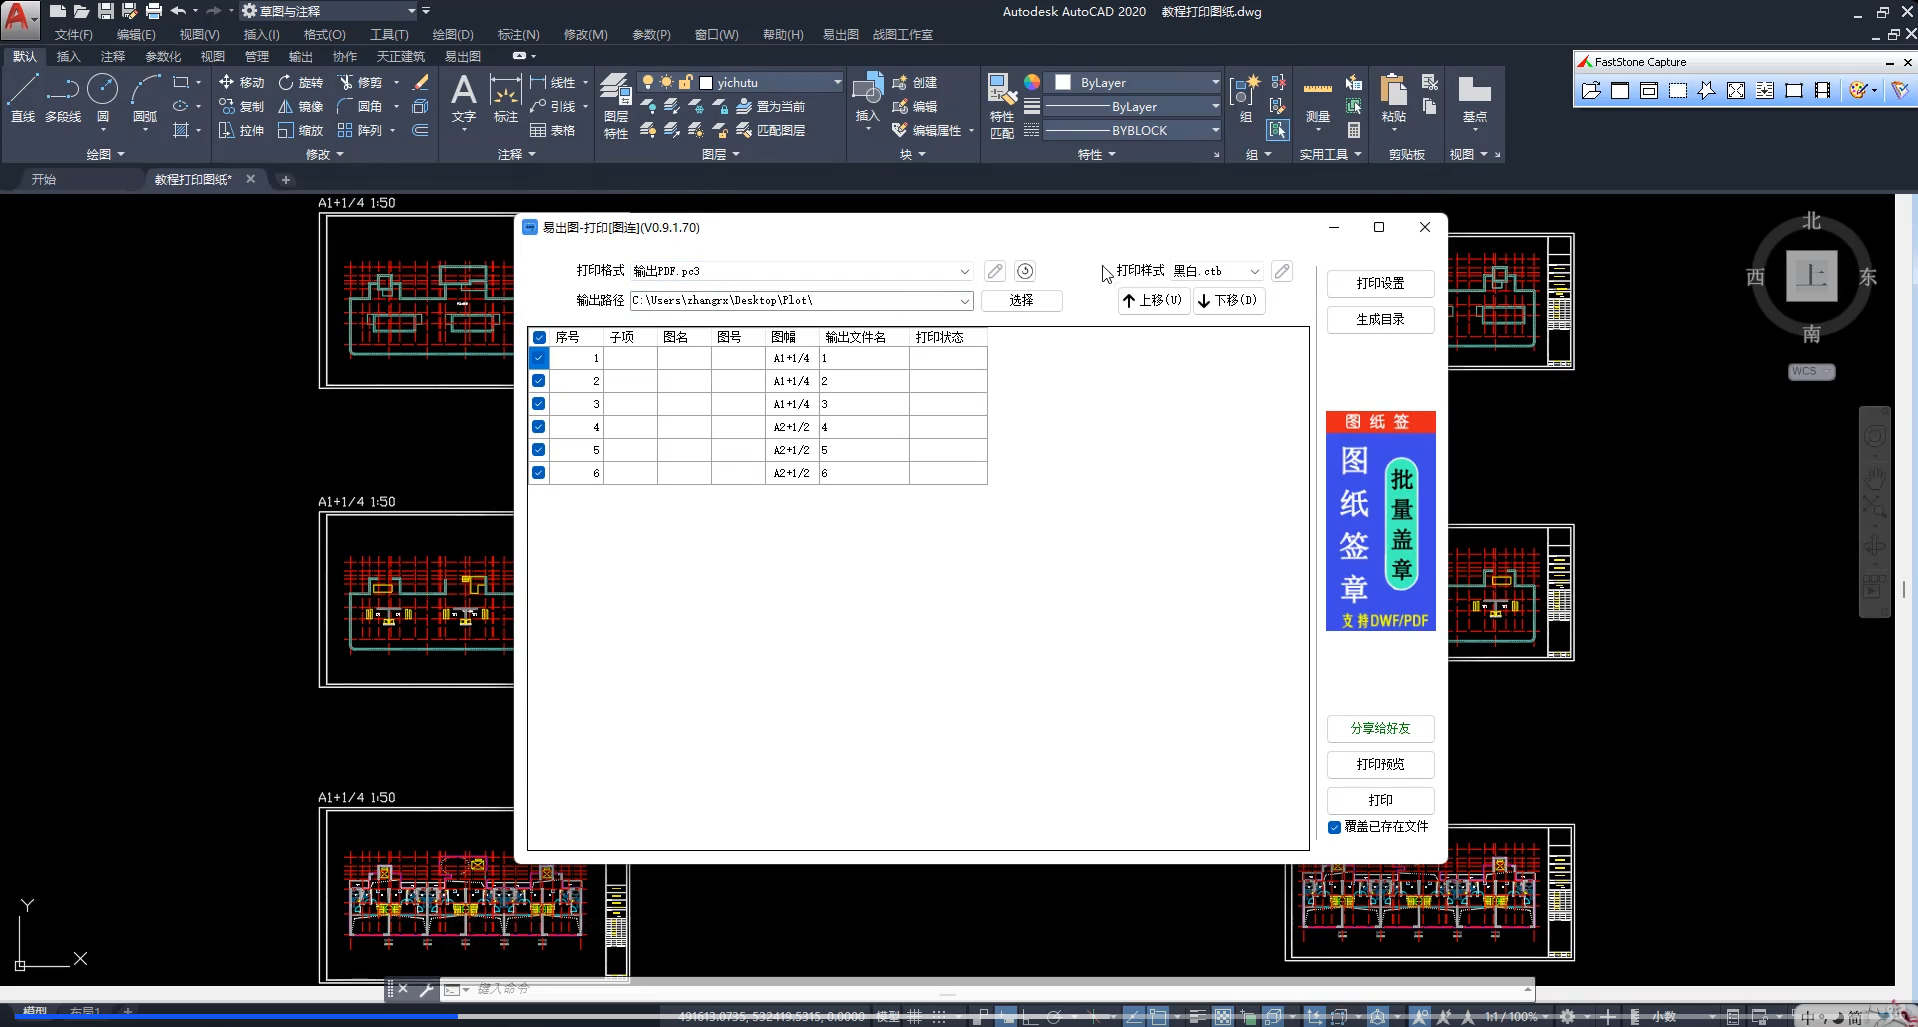Uncheck row 3 checkbox in print list

(539, 404)
